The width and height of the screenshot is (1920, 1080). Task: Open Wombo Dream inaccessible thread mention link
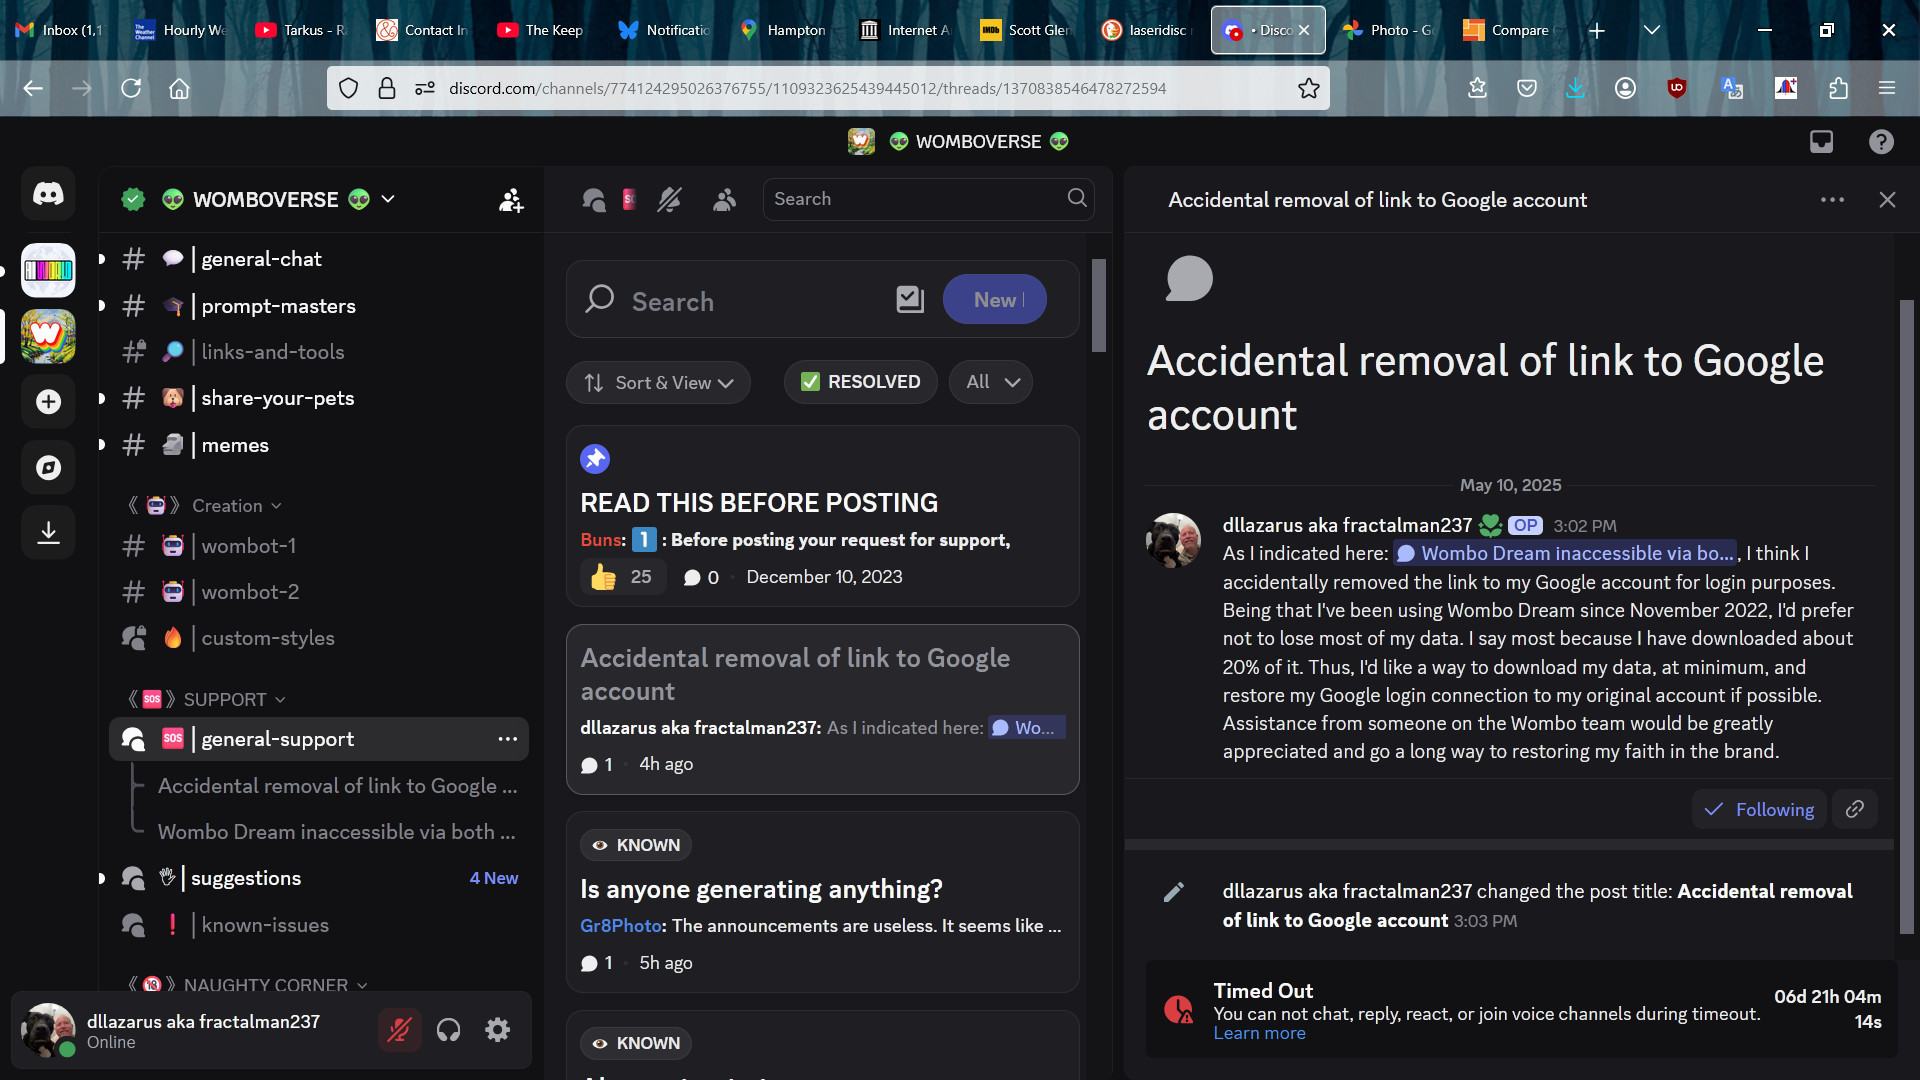click(1565, 553)
